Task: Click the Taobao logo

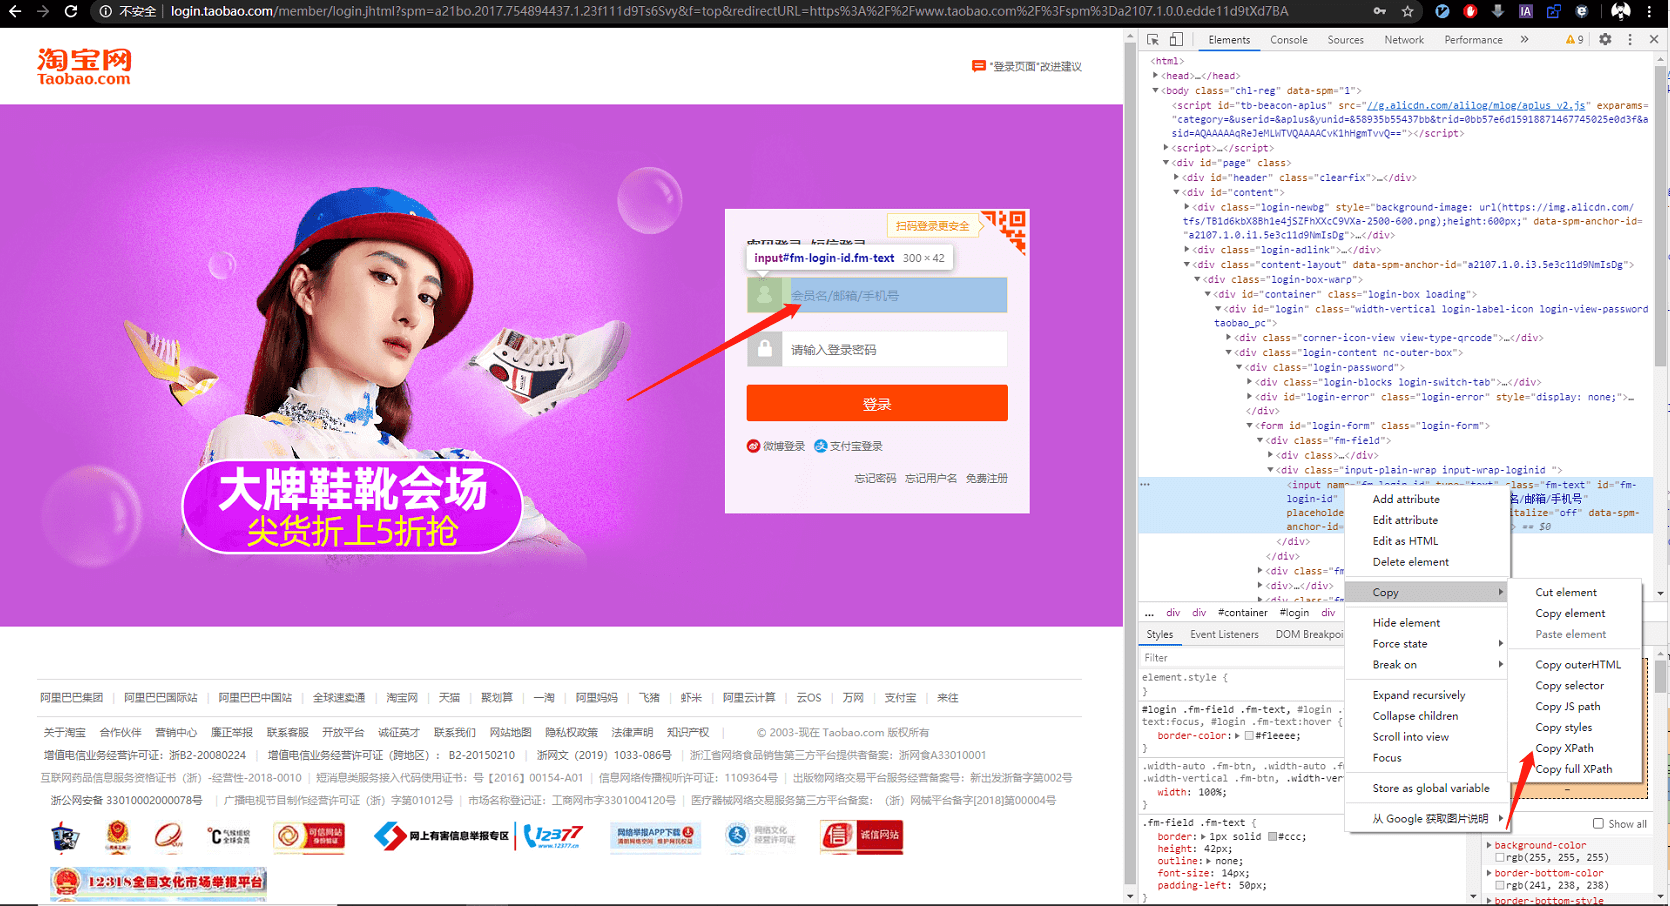Action: tap(84, 66)
